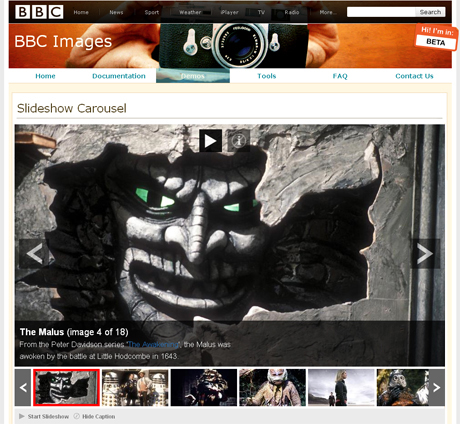Viewport: 460px width, 424px height.
Task: Follow 'The Awakening' link in caption
Action: click(153, 344)
